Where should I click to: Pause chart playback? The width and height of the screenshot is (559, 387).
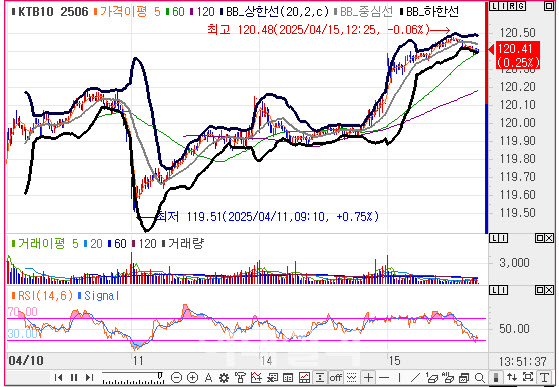(74, 377)
